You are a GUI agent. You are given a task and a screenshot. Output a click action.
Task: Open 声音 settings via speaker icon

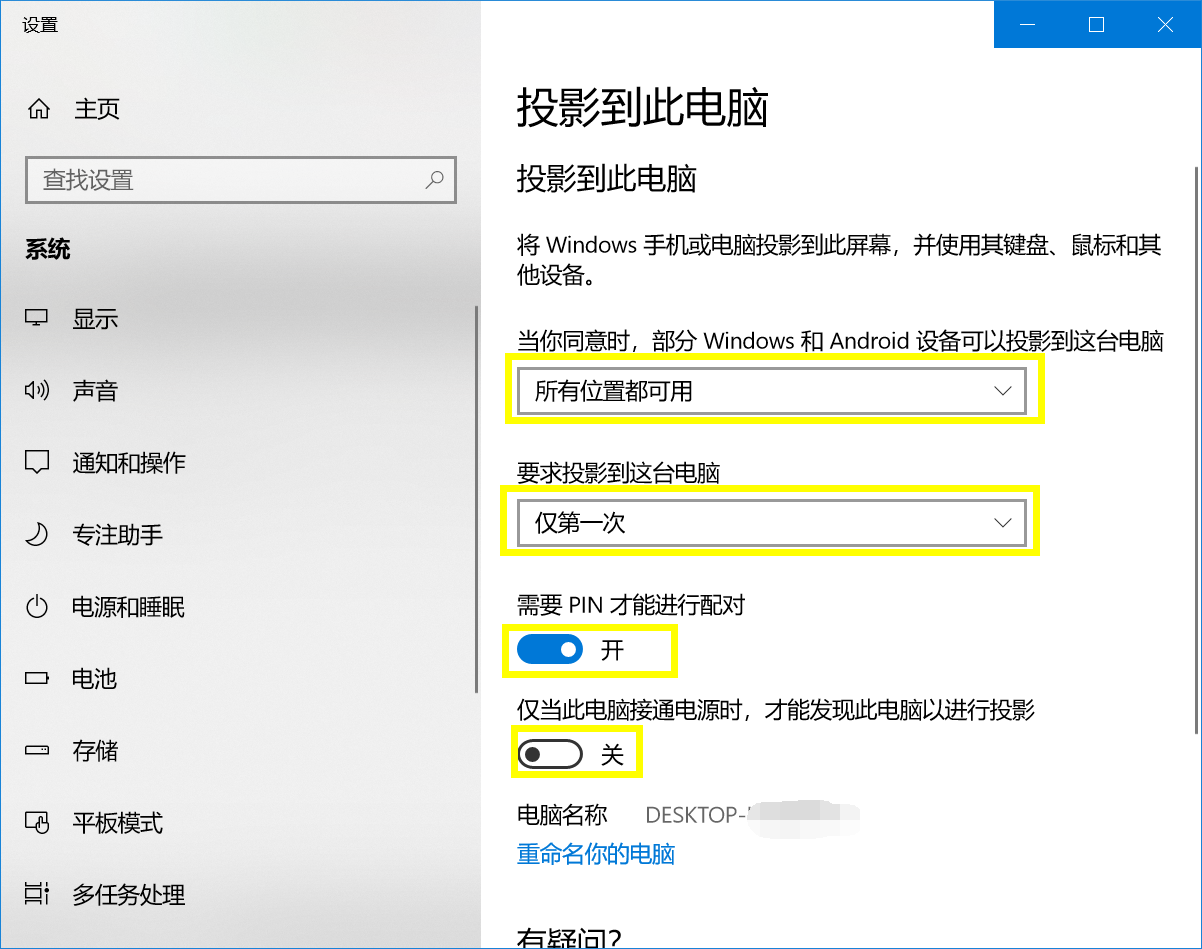tap(37, 390)
